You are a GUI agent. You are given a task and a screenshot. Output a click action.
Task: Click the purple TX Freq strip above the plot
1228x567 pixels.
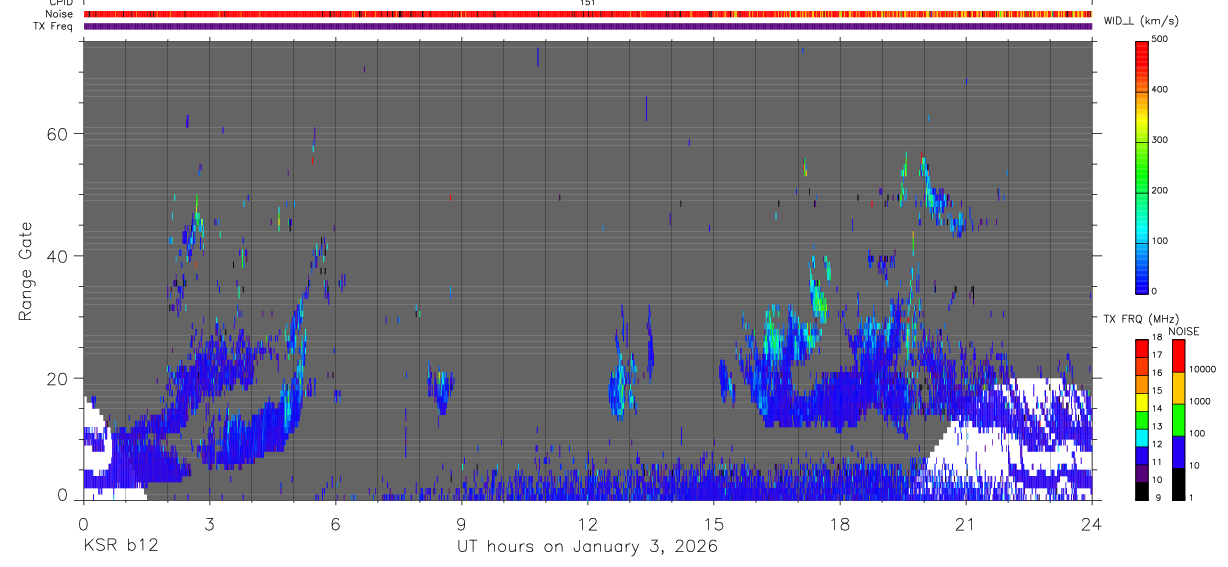pyautogui.click(x=588, y=26)
